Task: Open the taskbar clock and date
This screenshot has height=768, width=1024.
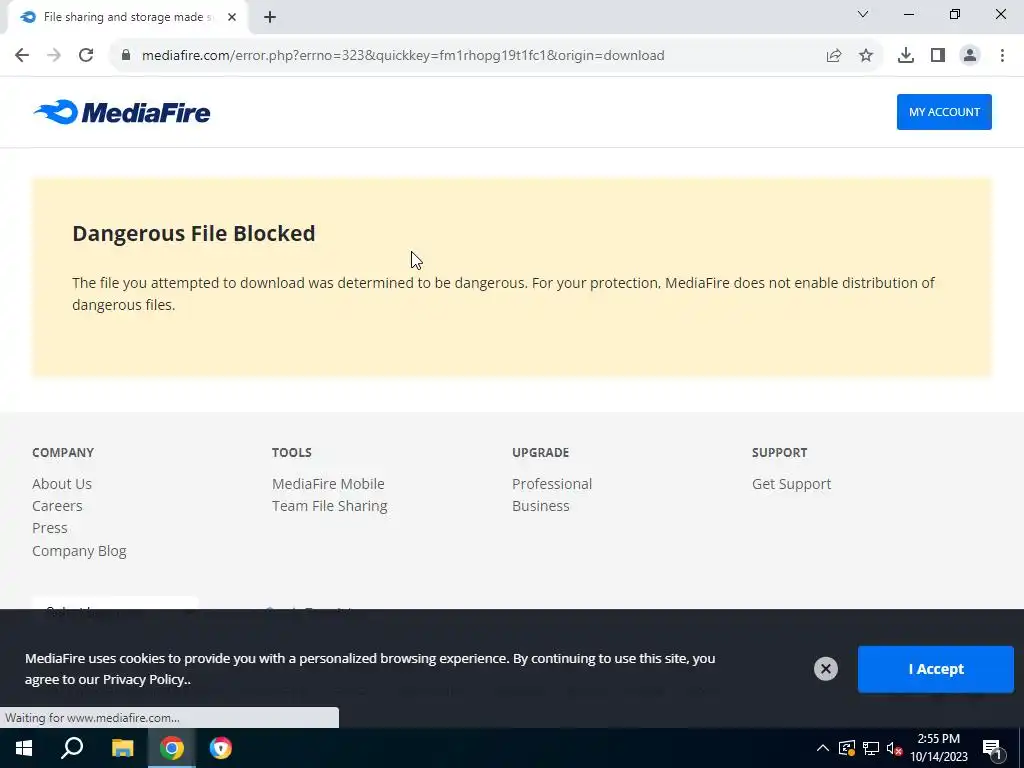Action: click(938, 748)
